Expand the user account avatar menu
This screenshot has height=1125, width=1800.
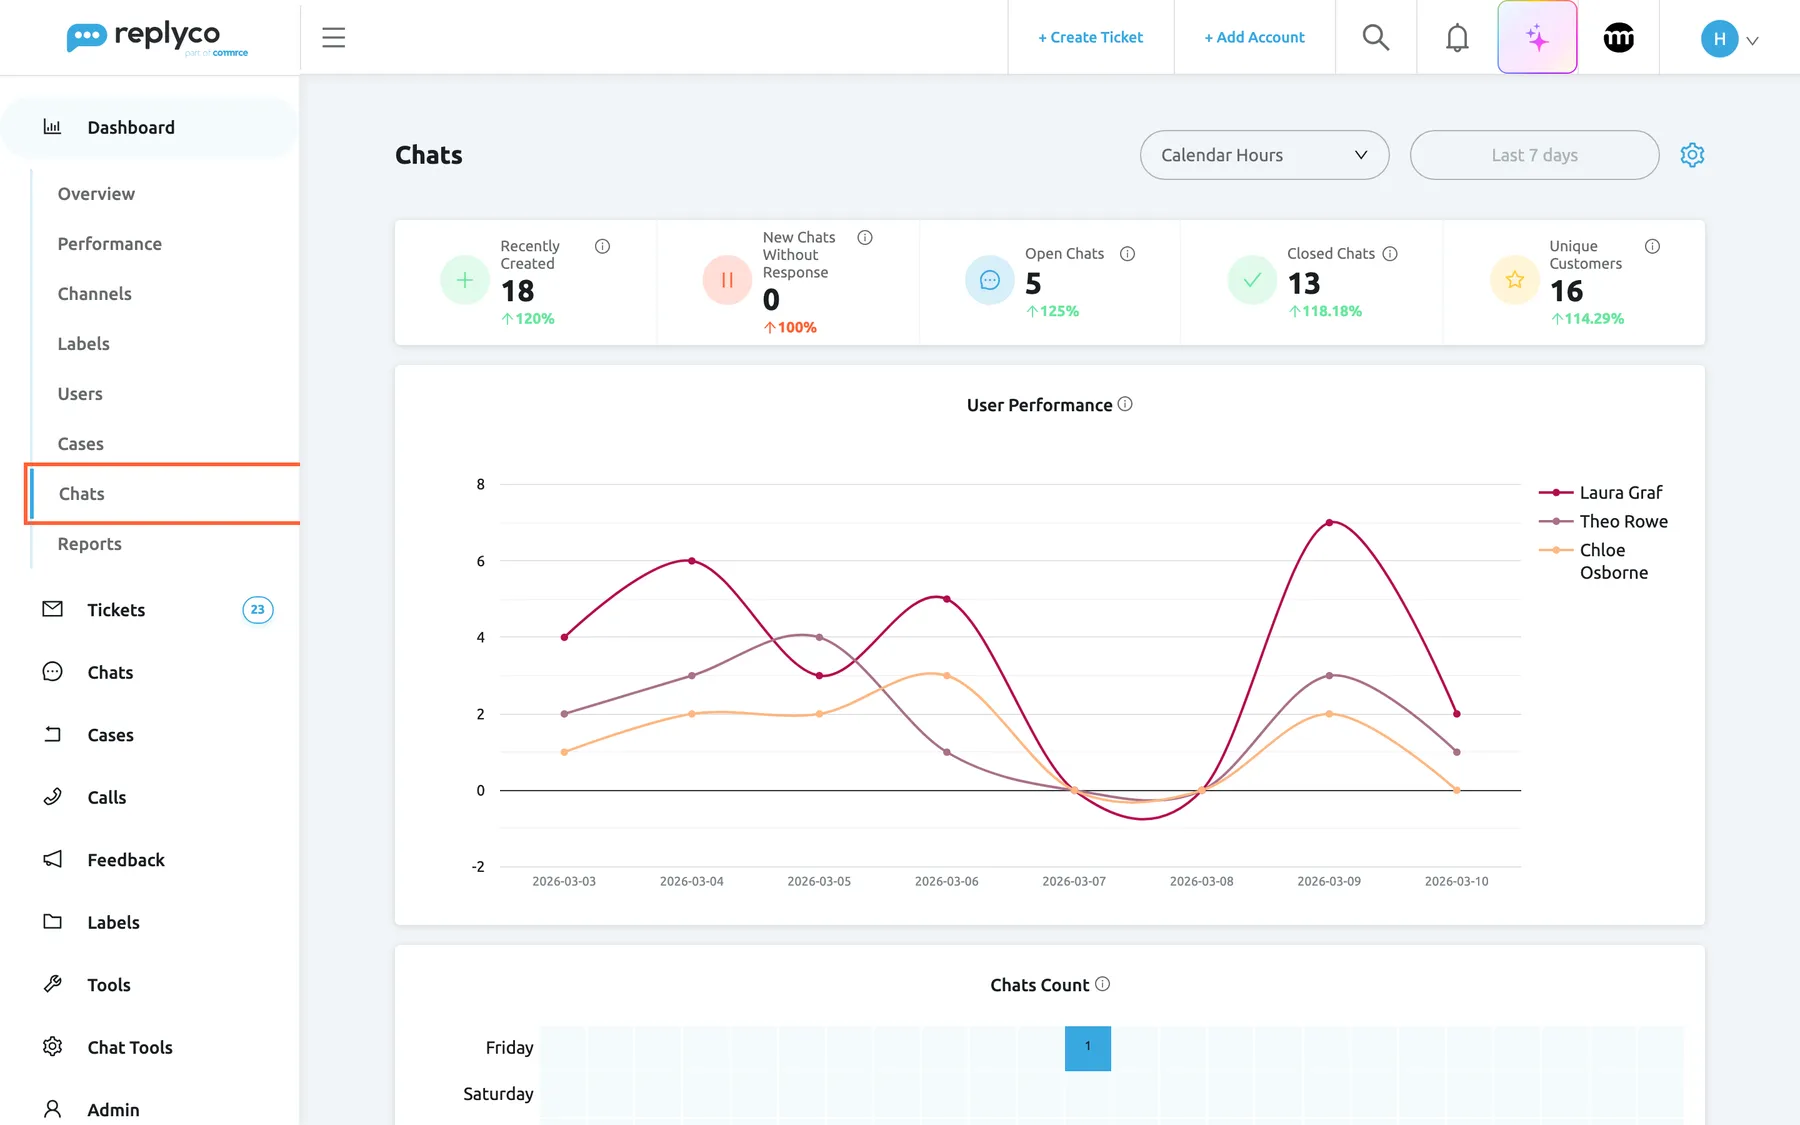pyautogui.click(x=1729, y=39)
